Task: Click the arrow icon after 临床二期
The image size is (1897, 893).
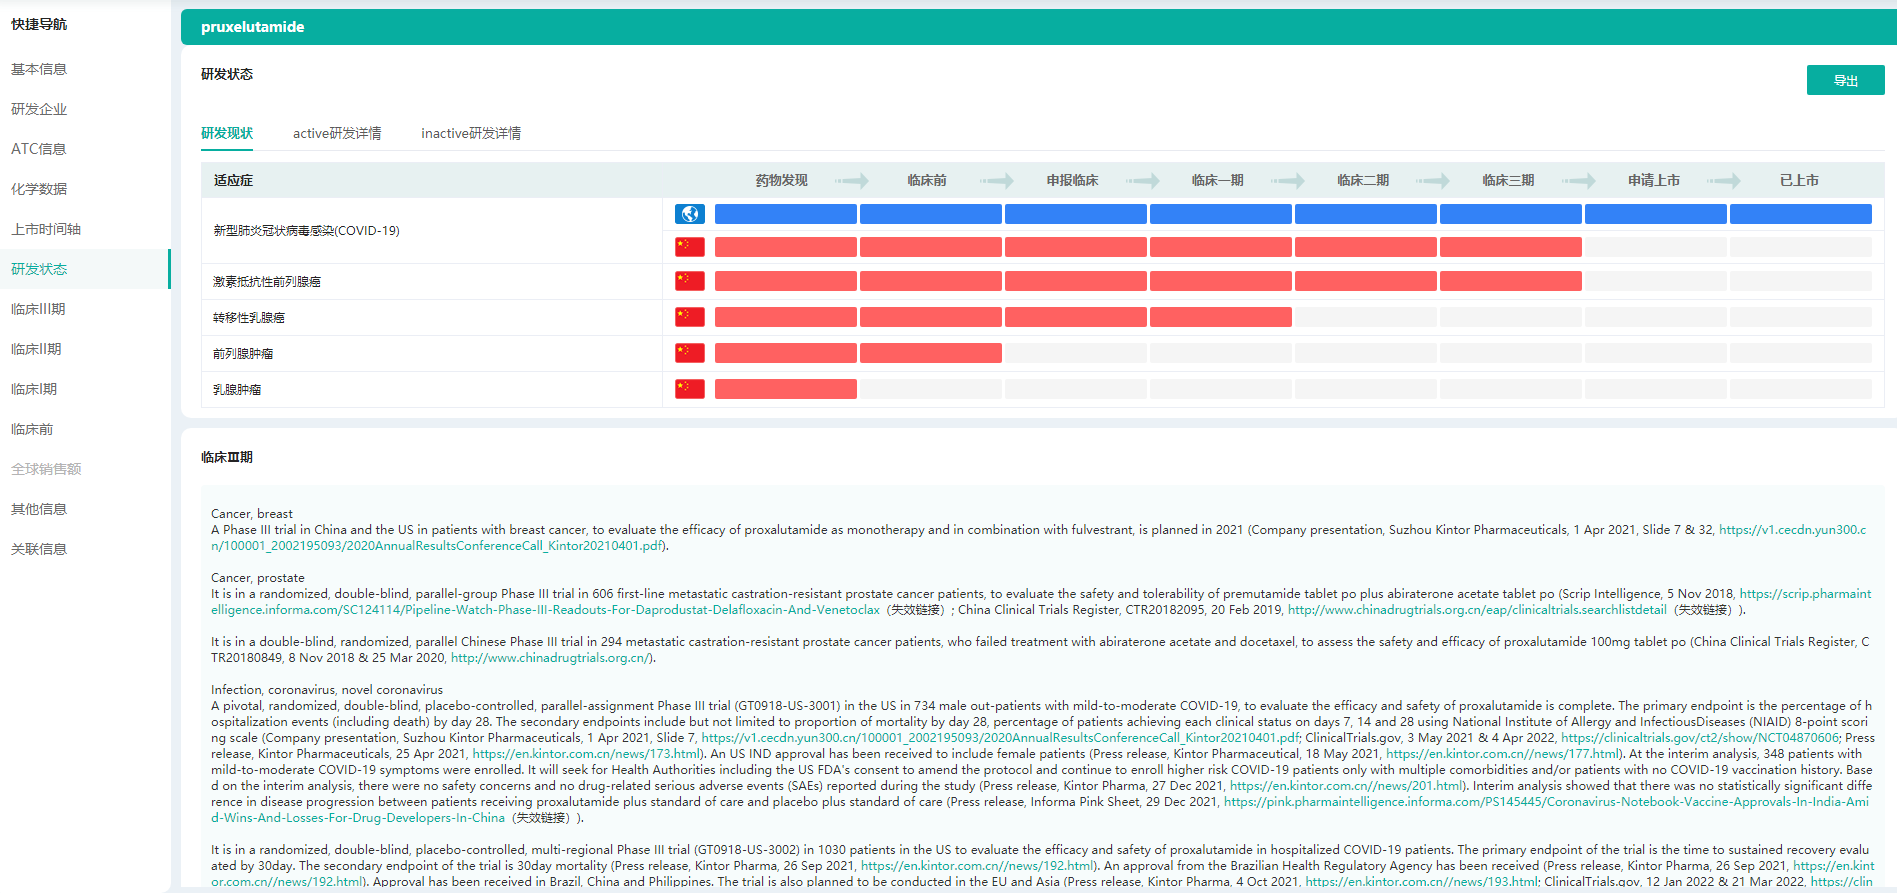Action: (x=1433, y=181)
